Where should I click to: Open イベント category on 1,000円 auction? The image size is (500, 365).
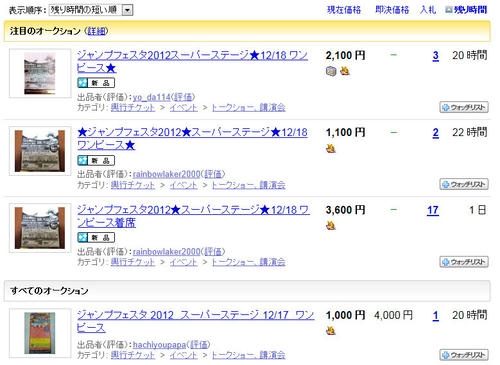tap(184, 355)
